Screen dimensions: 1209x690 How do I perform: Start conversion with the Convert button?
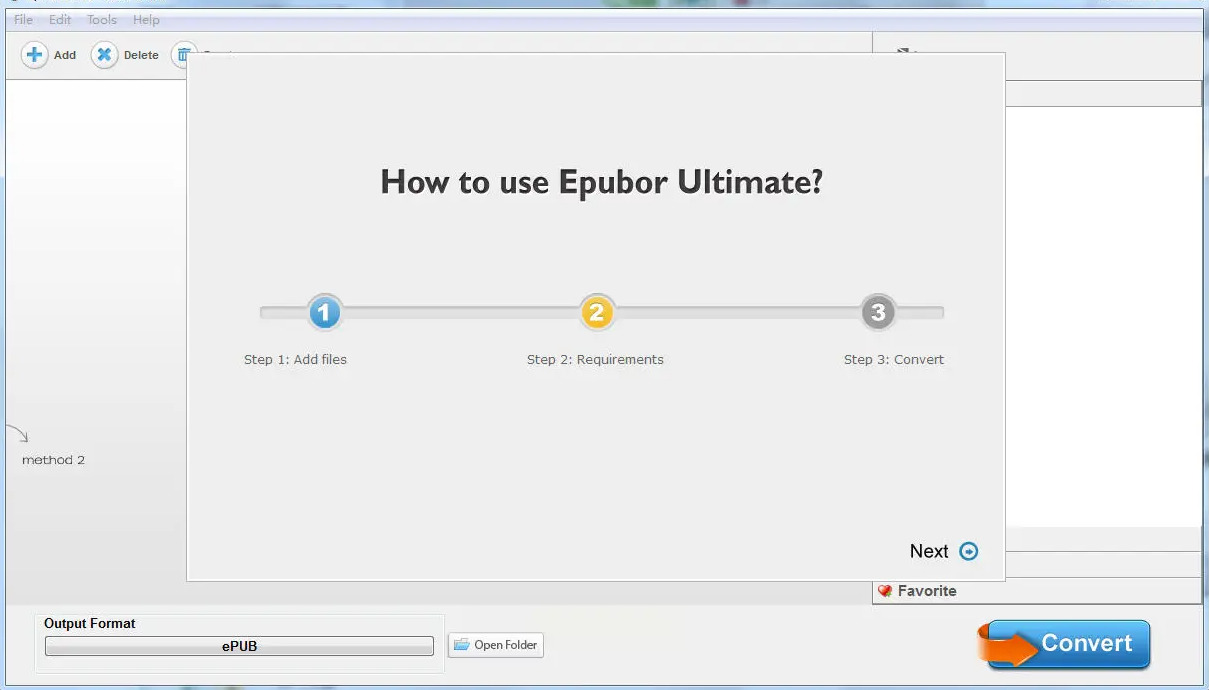tap(1064, 644)
